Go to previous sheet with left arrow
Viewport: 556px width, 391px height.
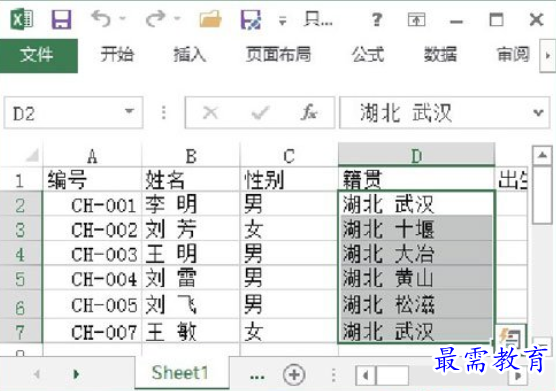[x=36, y=373]
